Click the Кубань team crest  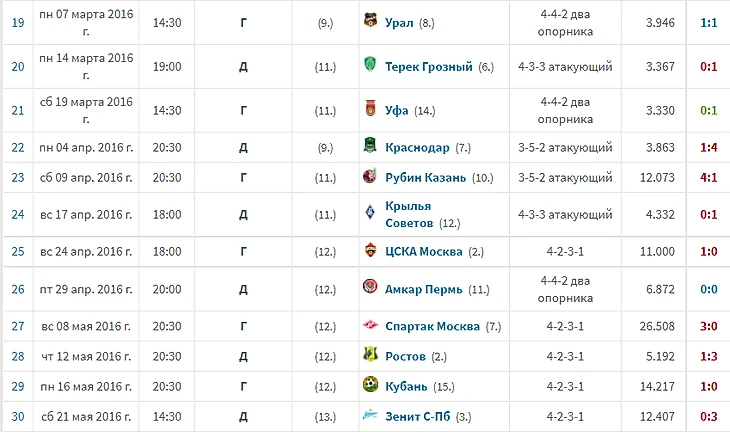tap(371, 385)
